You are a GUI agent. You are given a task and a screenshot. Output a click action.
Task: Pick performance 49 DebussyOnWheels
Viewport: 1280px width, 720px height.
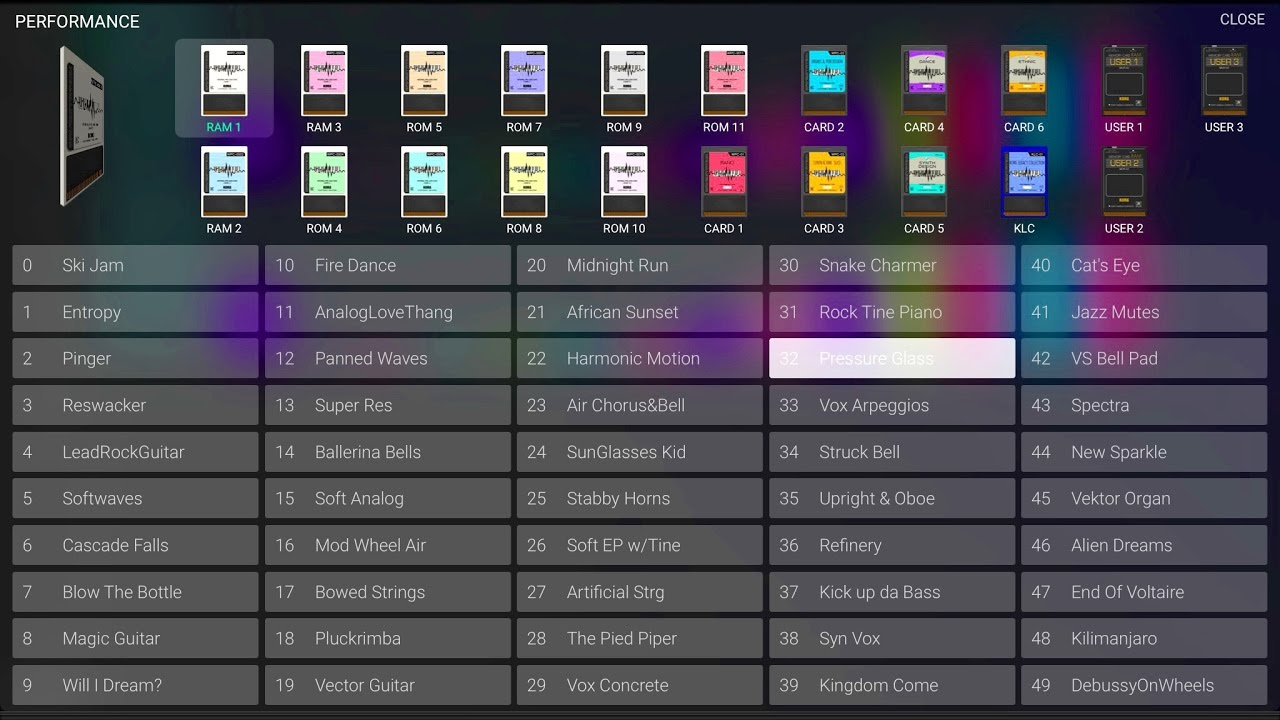point(1144,685)
